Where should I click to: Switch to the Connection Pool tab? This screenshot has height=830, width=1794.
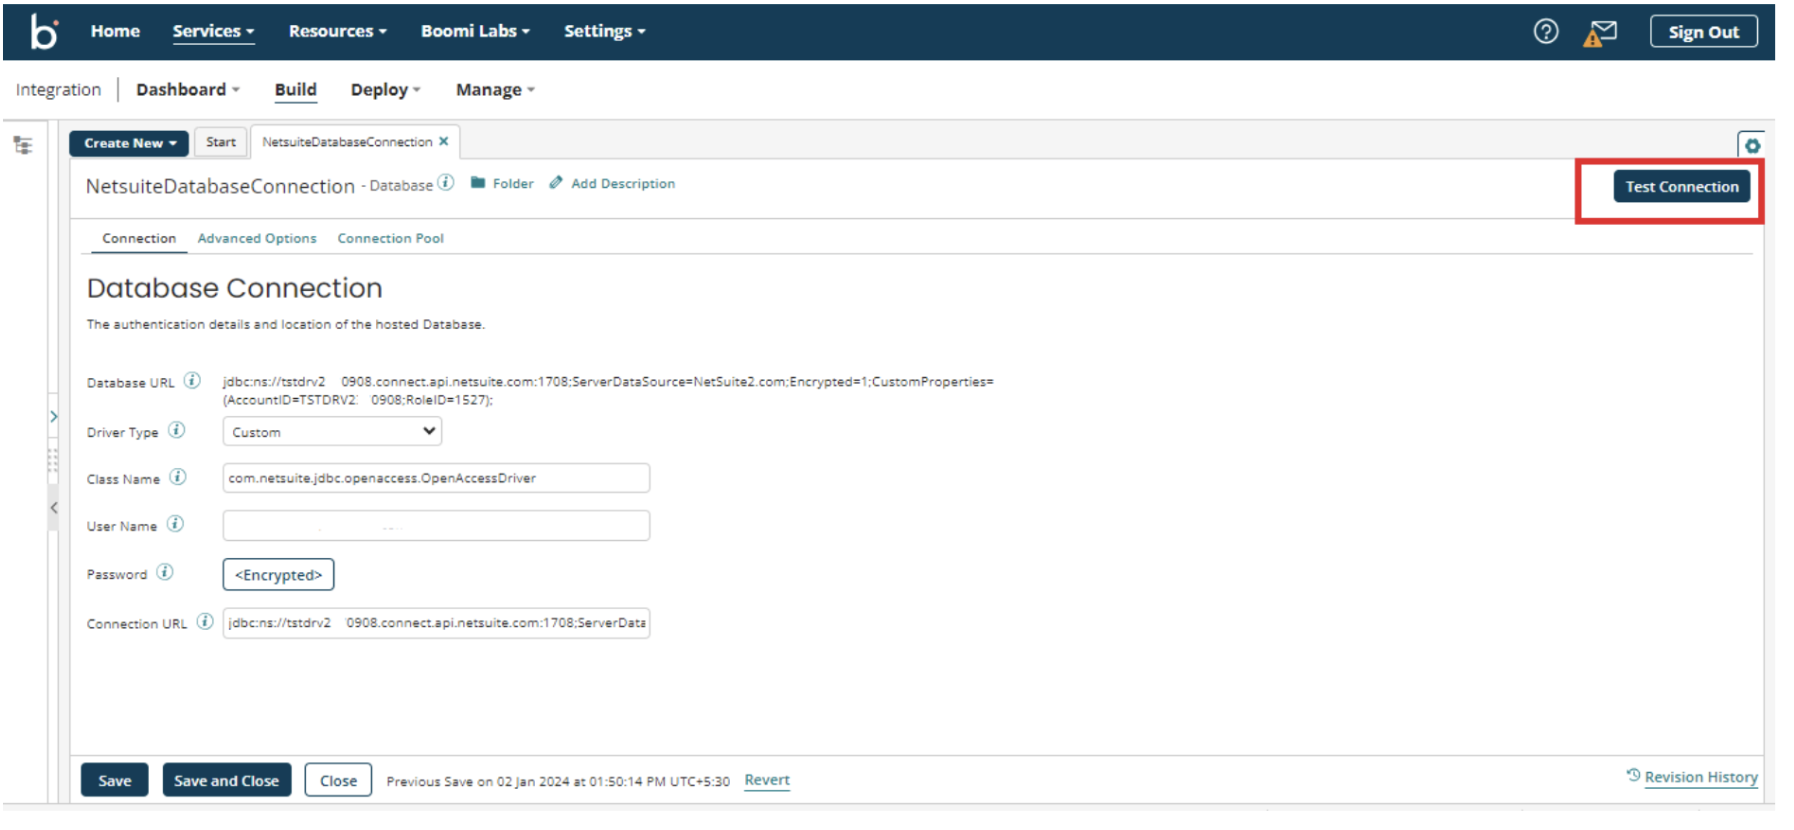point(390,238)
